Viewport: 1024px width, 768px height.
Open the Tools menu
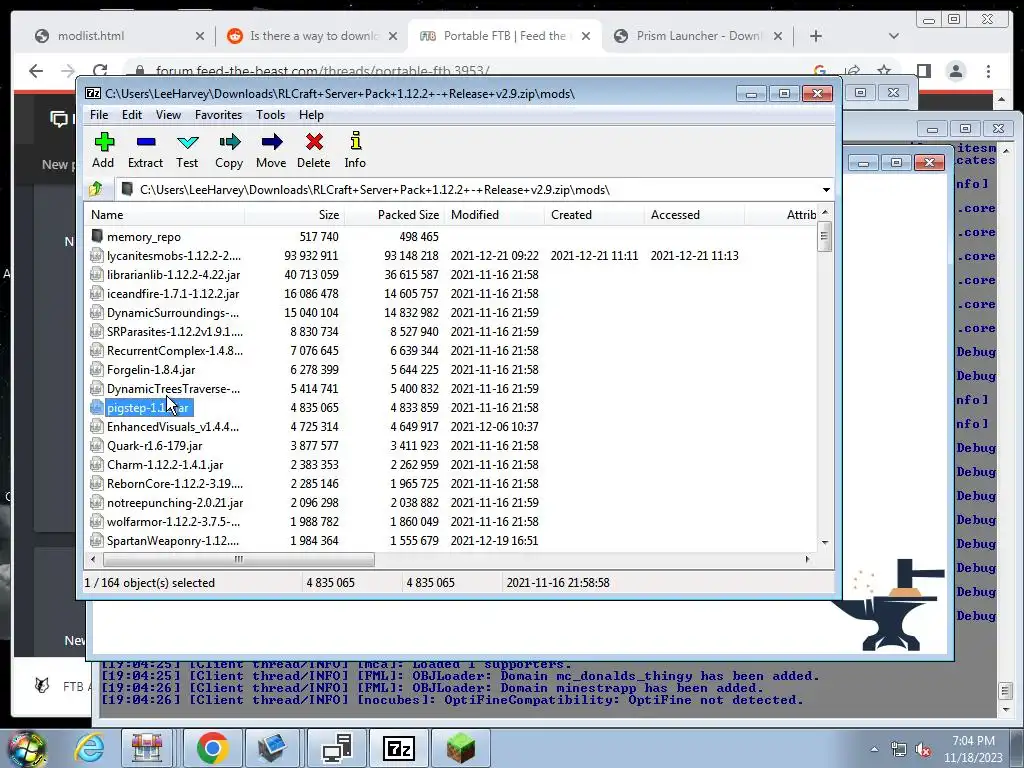[270, 115]
